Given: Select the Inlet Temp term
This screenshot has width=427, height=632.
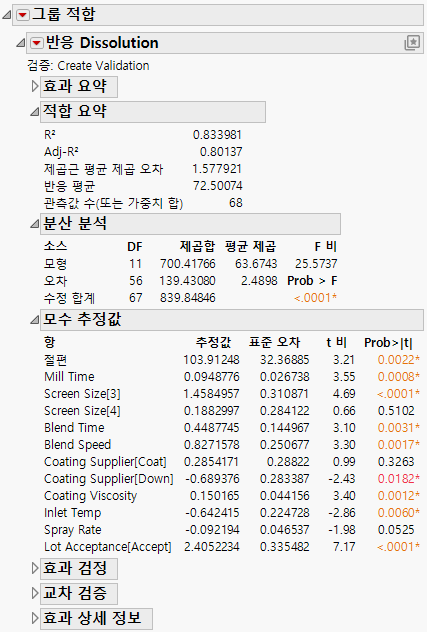Looking at the screenshot, I should coord(73,513).
